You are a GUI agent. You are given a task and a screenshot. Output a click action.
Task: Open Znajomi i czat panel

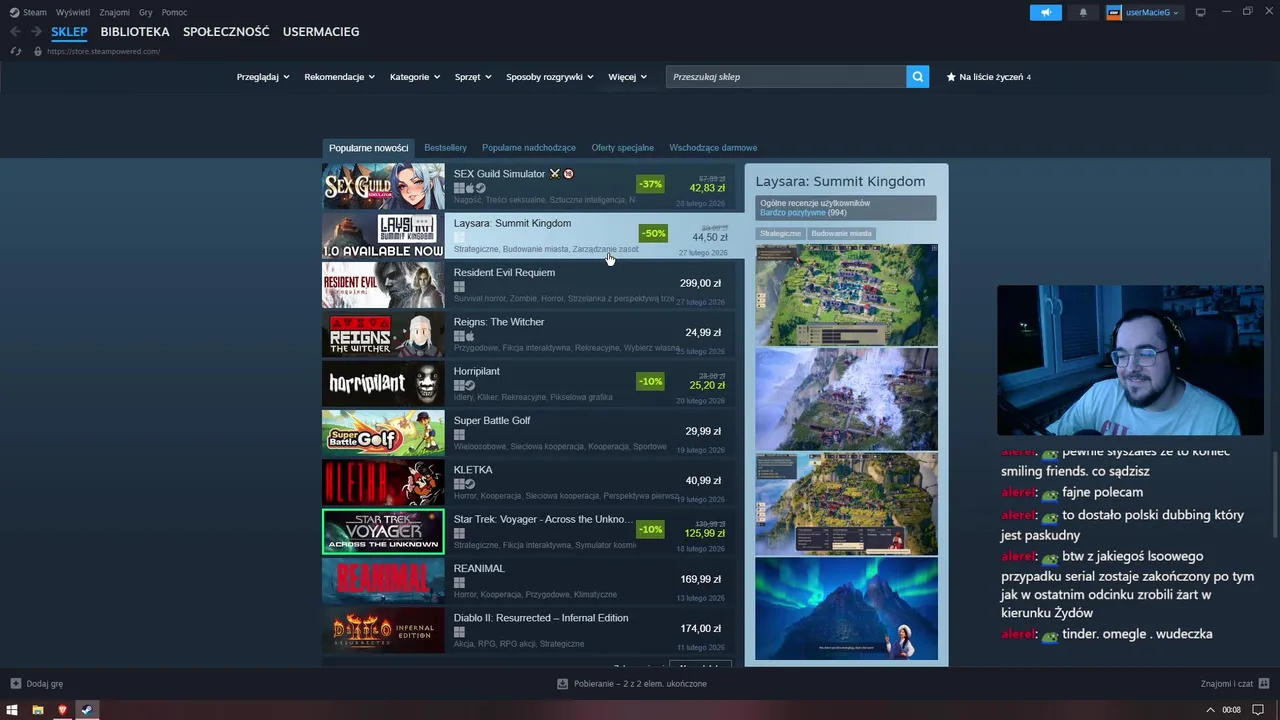(1227, 684)
